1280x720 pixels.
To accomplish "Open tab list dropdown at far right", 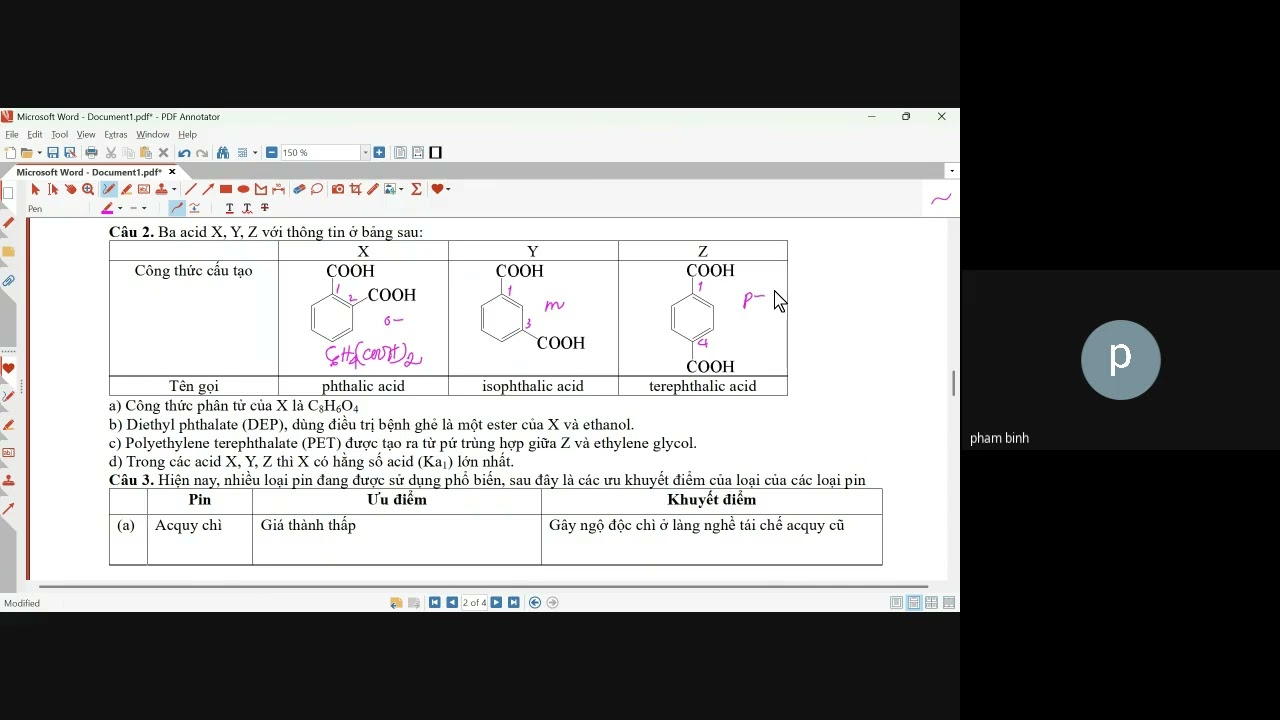I will point(951,171).
